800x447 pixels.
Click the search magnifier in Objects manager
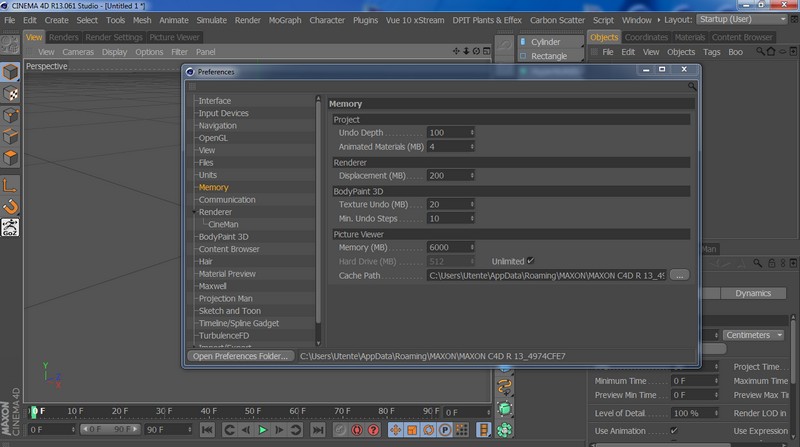tap(760, 52)
